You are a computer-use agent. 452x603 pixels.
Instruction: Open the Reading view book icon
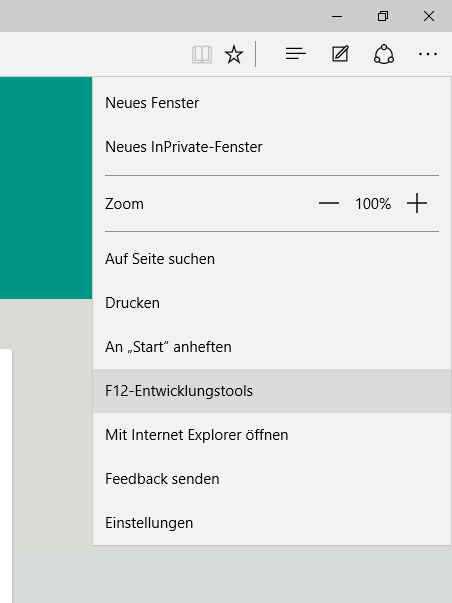pyautogui.click(x=202, y=54)
